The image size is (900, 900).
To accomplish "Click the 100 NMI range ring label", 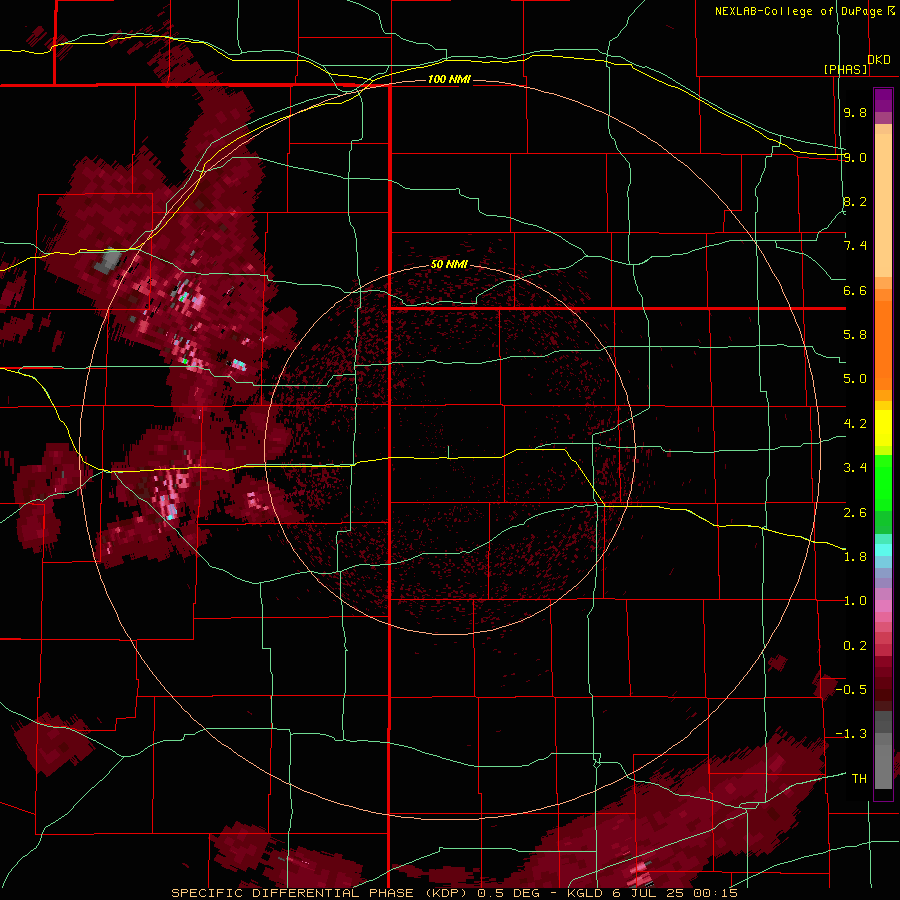I will (x=449, y=79).
